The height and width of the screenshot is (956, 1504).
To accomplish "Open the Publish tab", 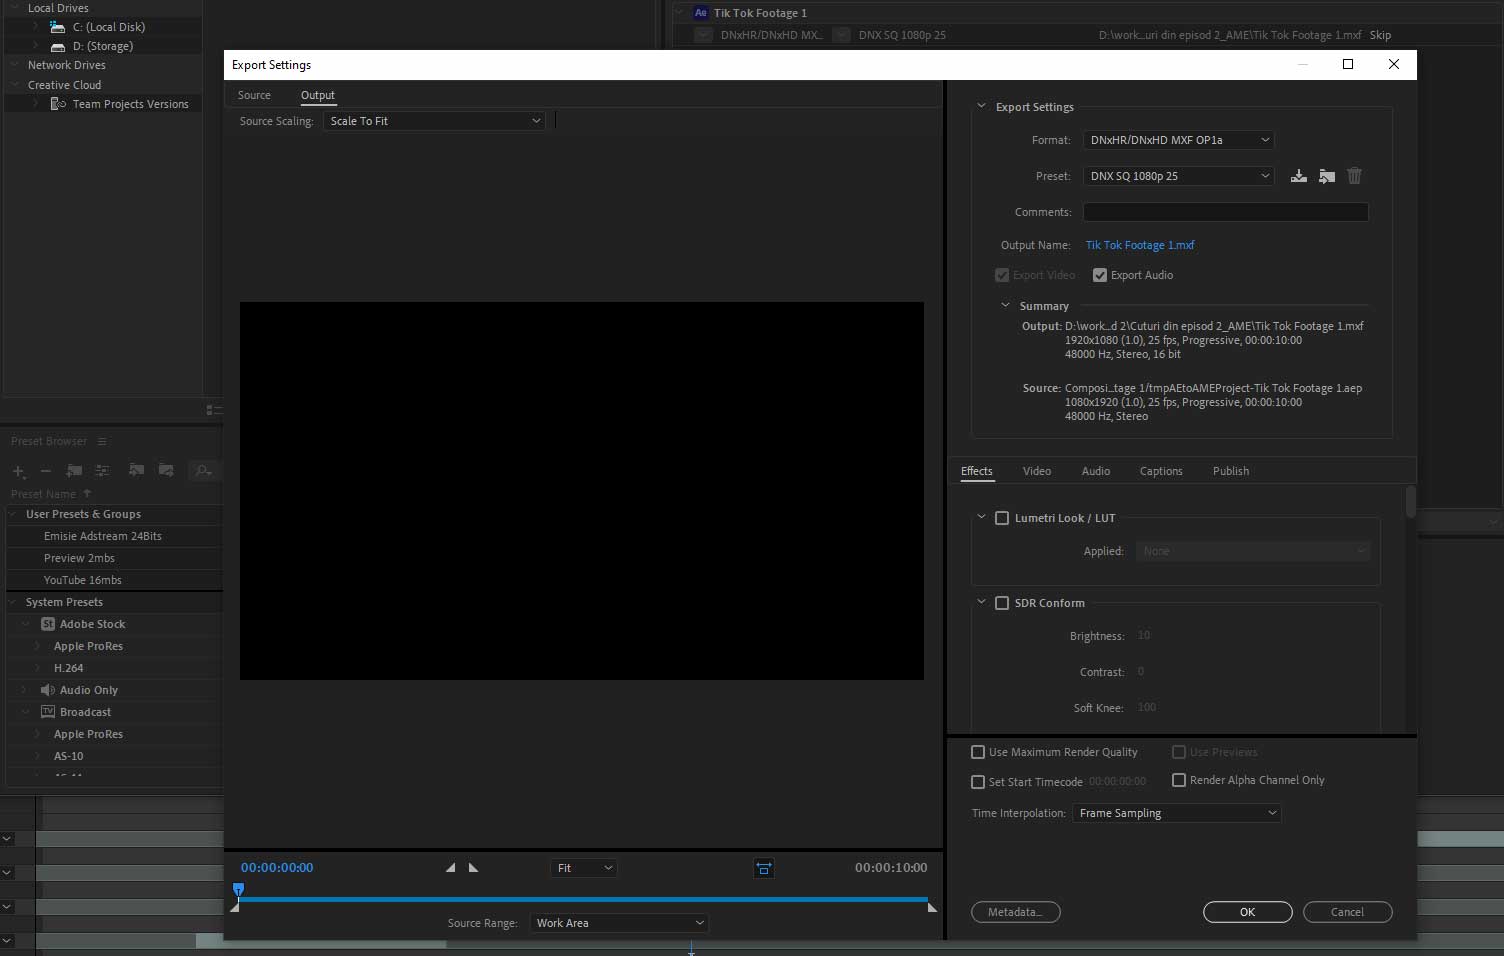I will [x=1230, y=471].
